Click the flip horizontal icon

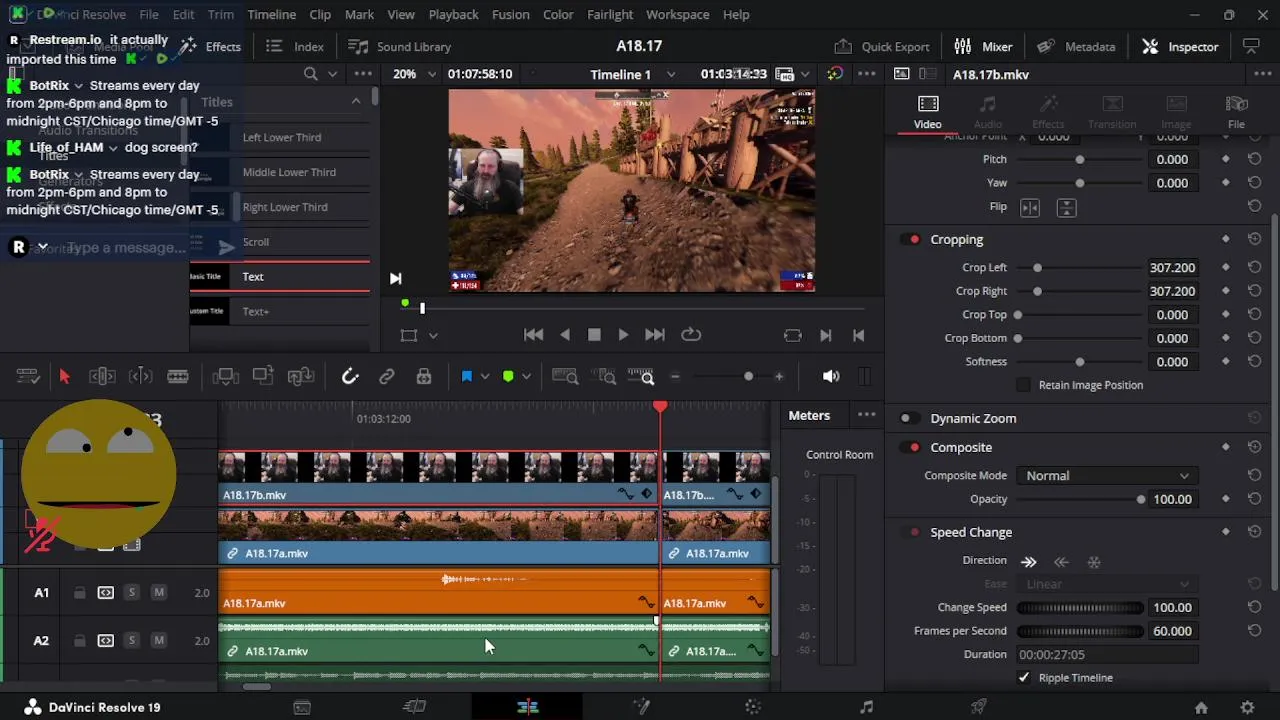[x=1030, y=207]
